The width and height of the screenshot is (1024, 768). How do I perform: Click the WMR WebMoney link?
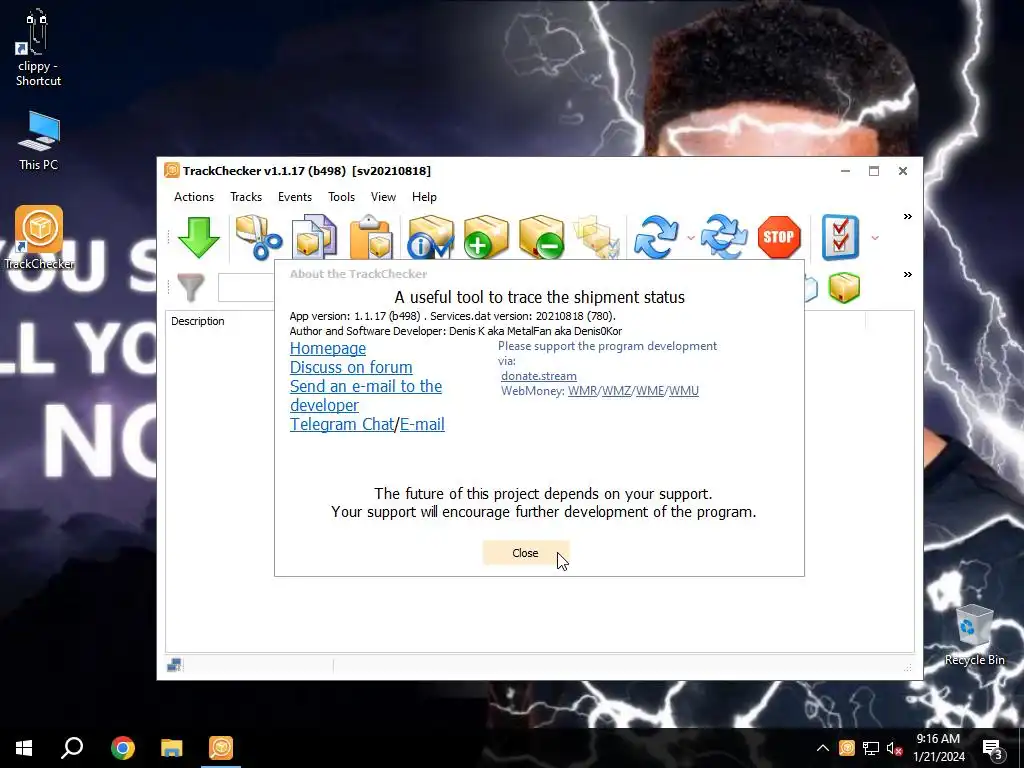(x=583, y=391)
